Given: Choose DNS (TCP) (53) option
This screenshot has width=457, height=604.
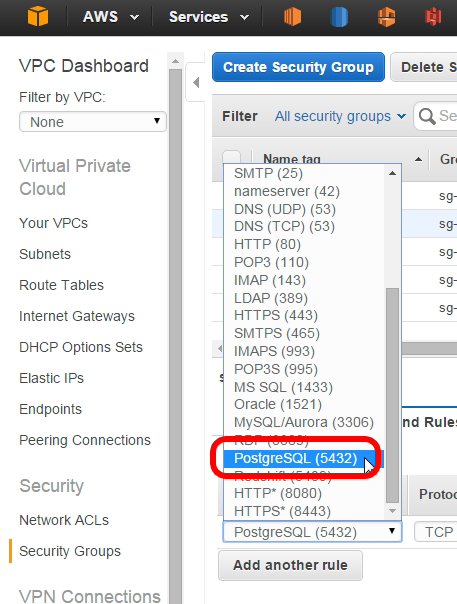Looking at the screenshot, I should [305, 226].
